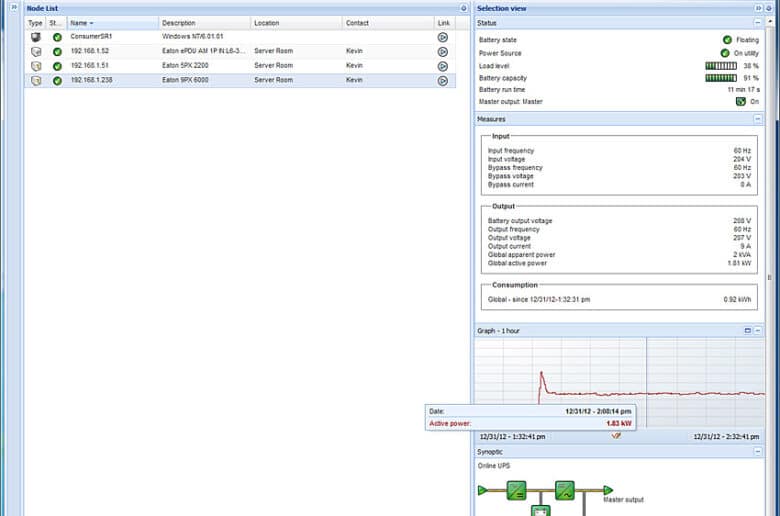Click Kevin contact of 192.168.1.238
Screen dimensions: 780x516
354,80
